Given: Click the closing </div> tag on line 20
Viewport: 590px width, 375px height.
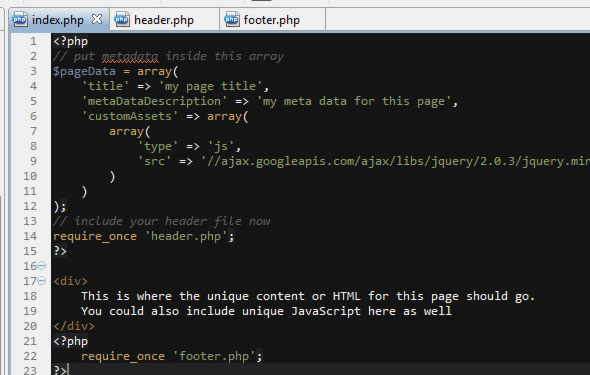Looking at the screenshot, I should (74, 326).
